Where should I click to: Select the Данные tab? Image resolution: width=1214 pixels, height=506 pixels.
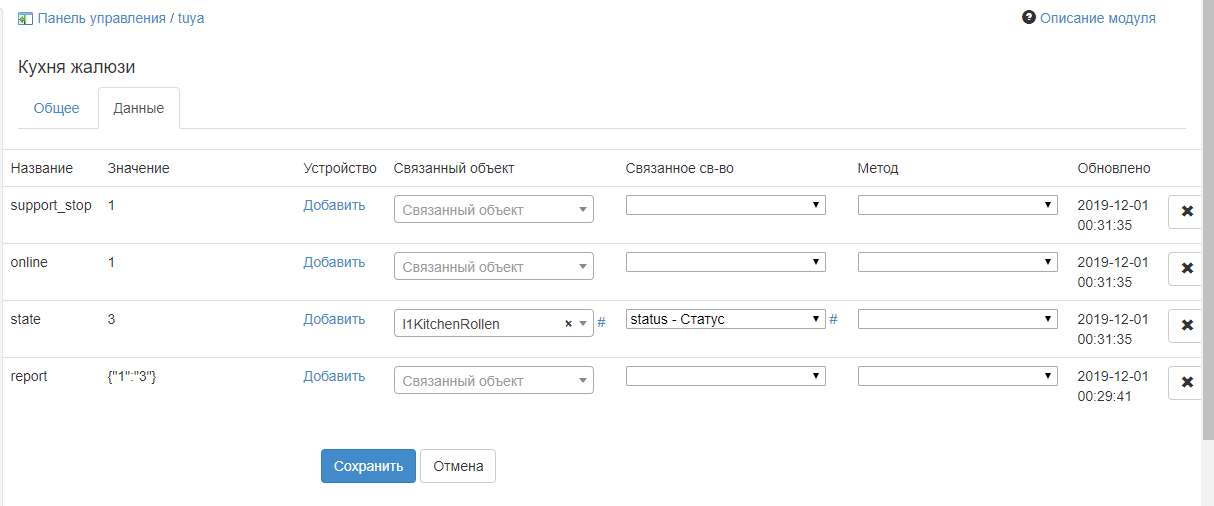tap(138, 108)
